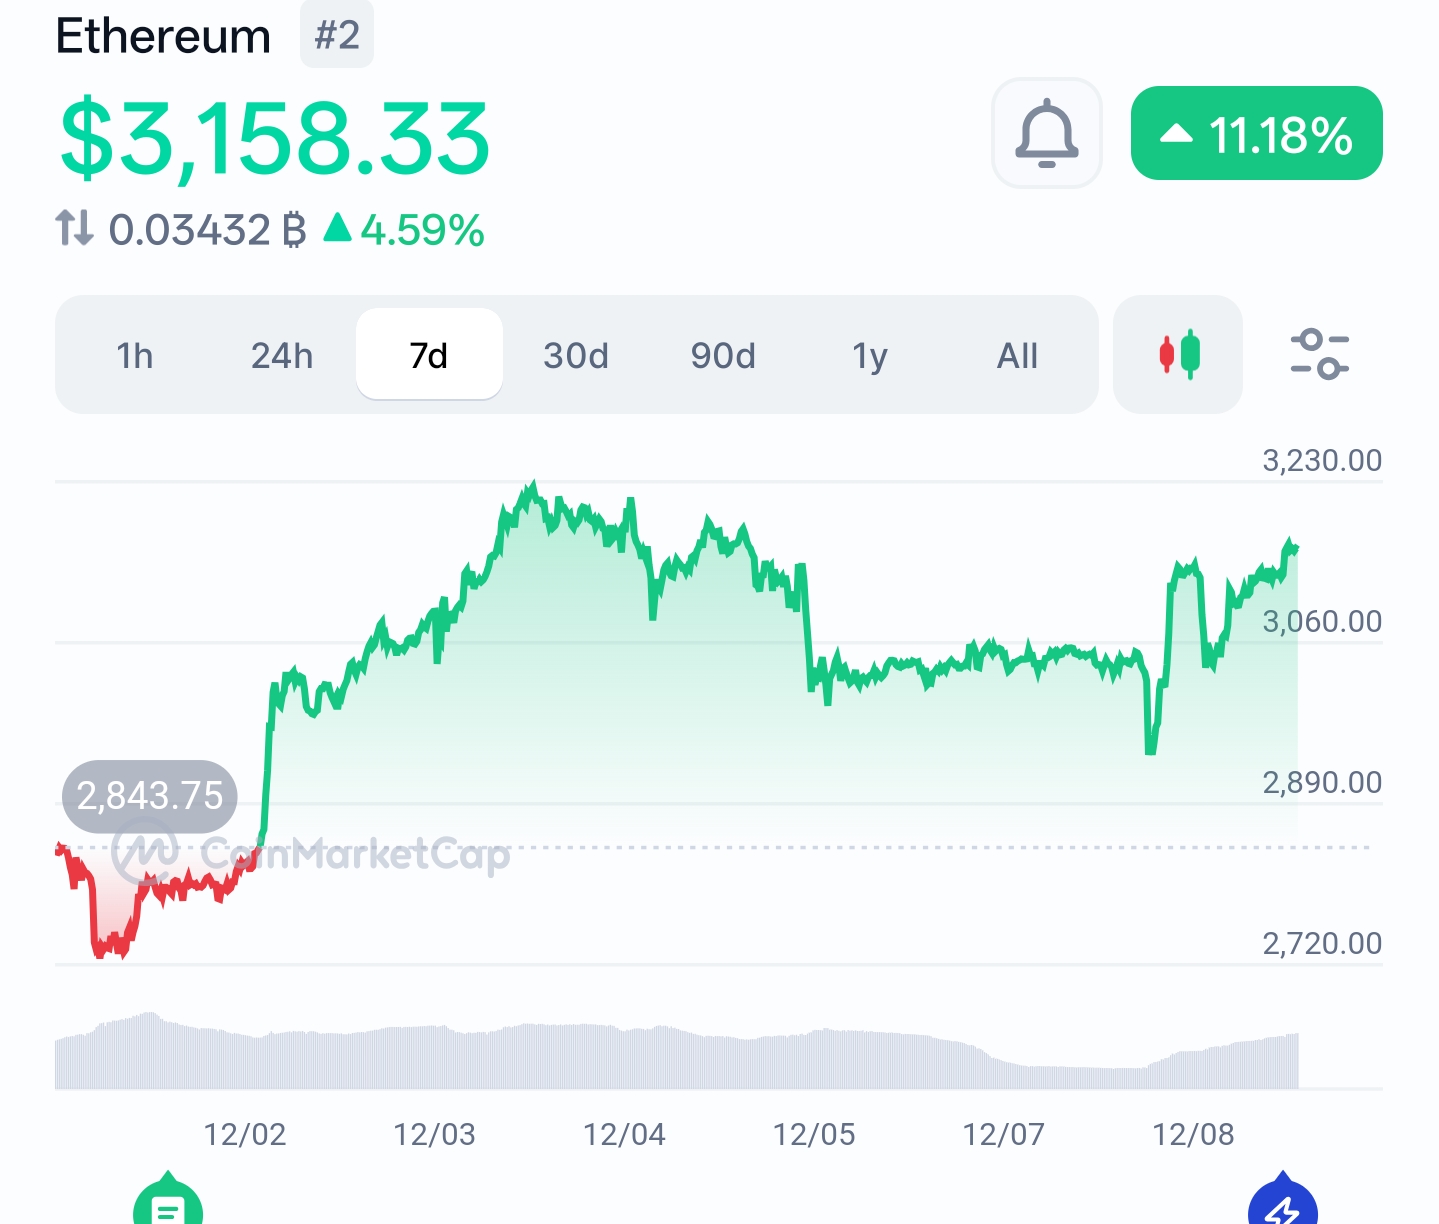The width and height of the screenshot is (1439, 1224).
Task: Switch to candlestick chart view
Action: 1178,354
